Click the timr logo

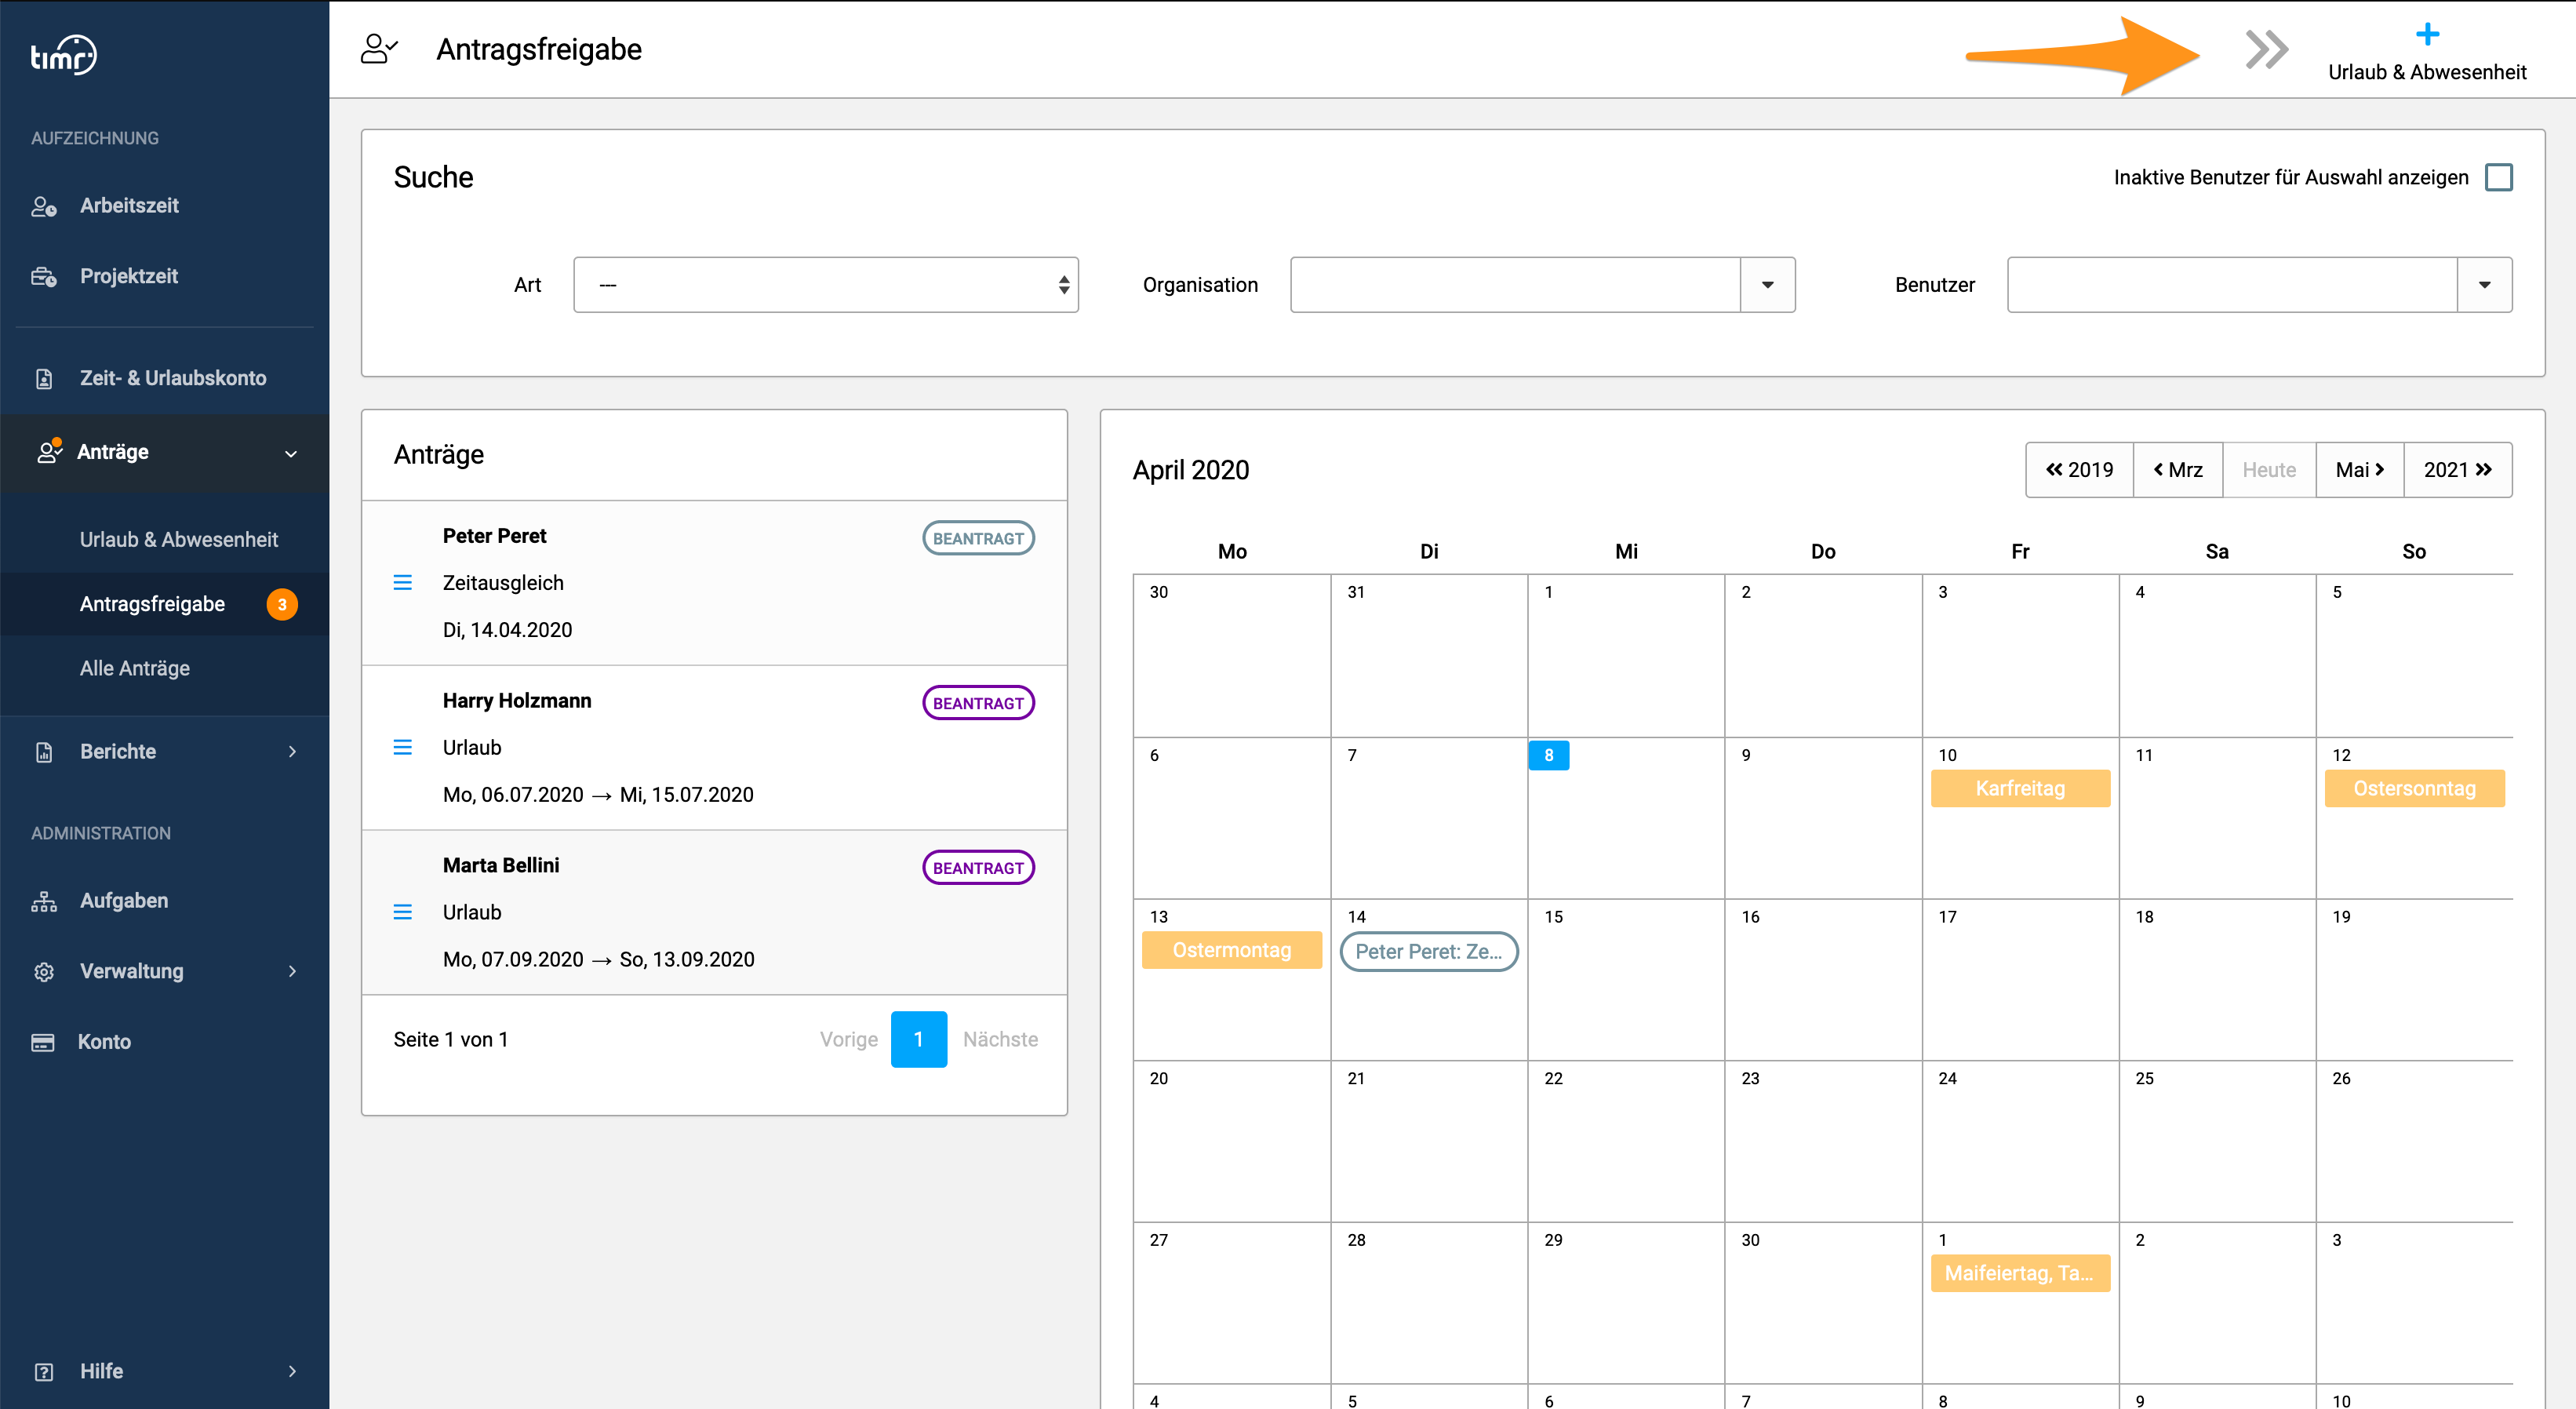[63, 56]
